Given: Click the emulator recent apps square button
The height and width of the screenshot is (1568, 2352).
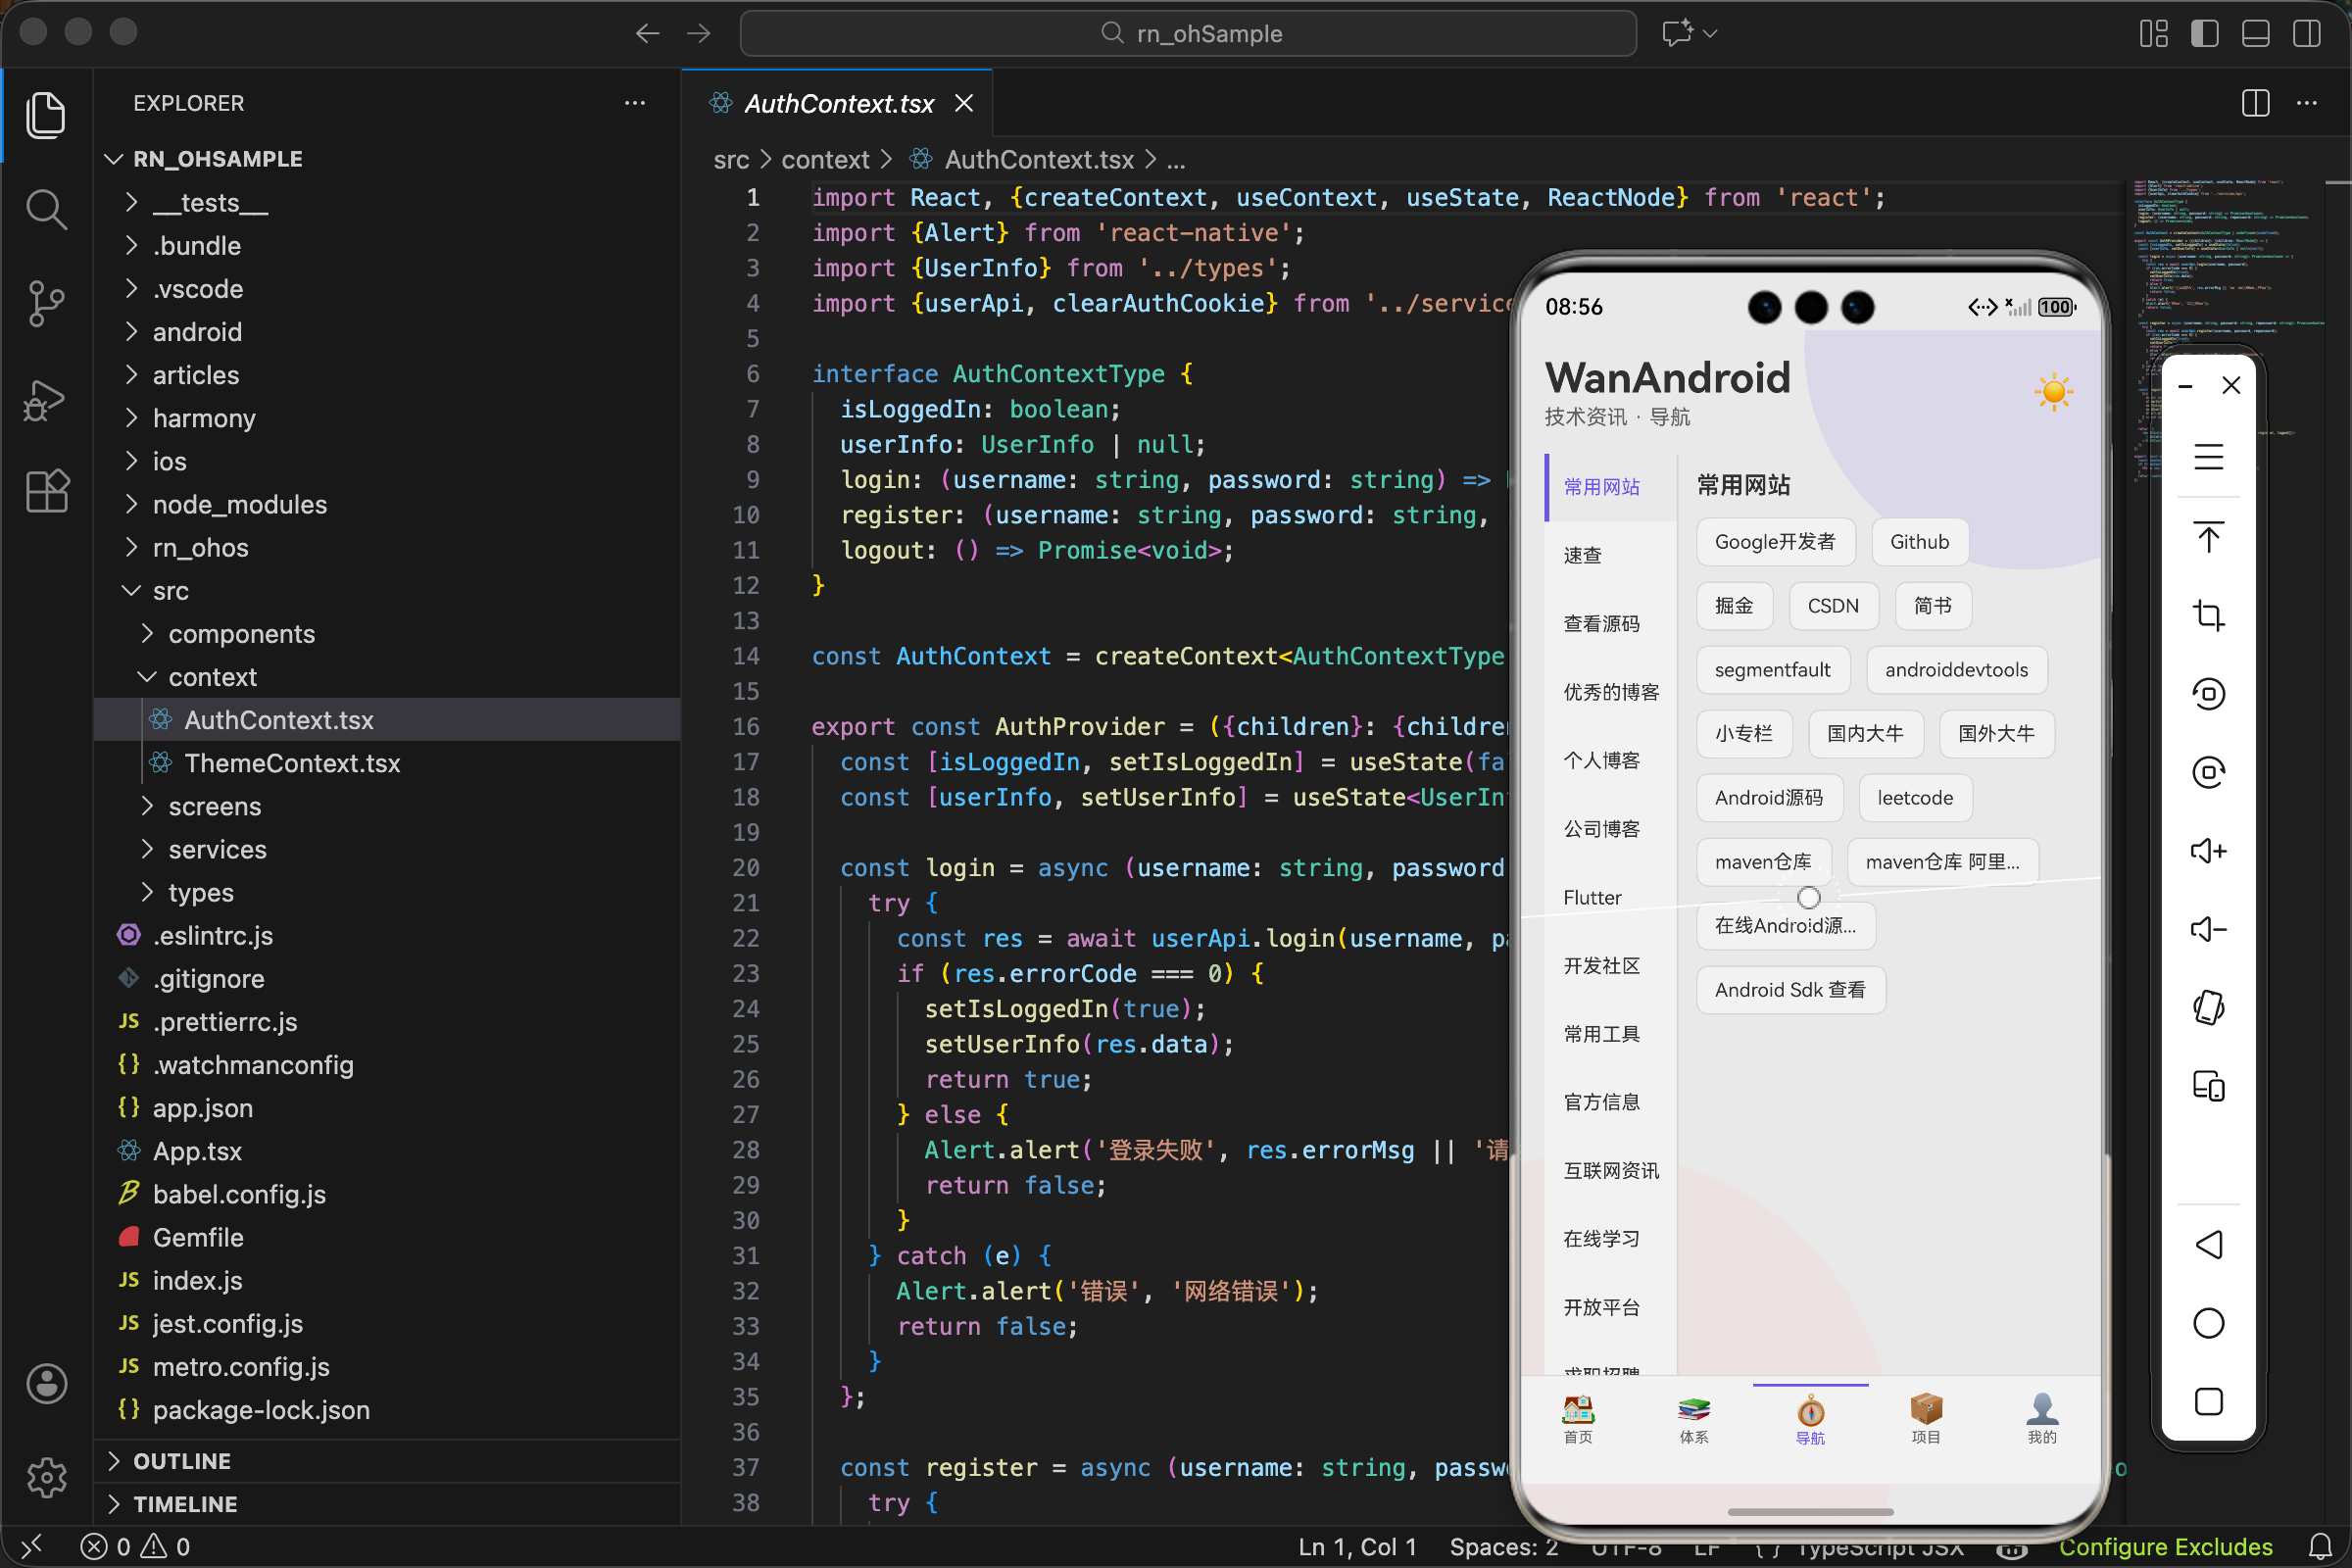Looking at the screenshot, I should (x=2208, y=1402).
